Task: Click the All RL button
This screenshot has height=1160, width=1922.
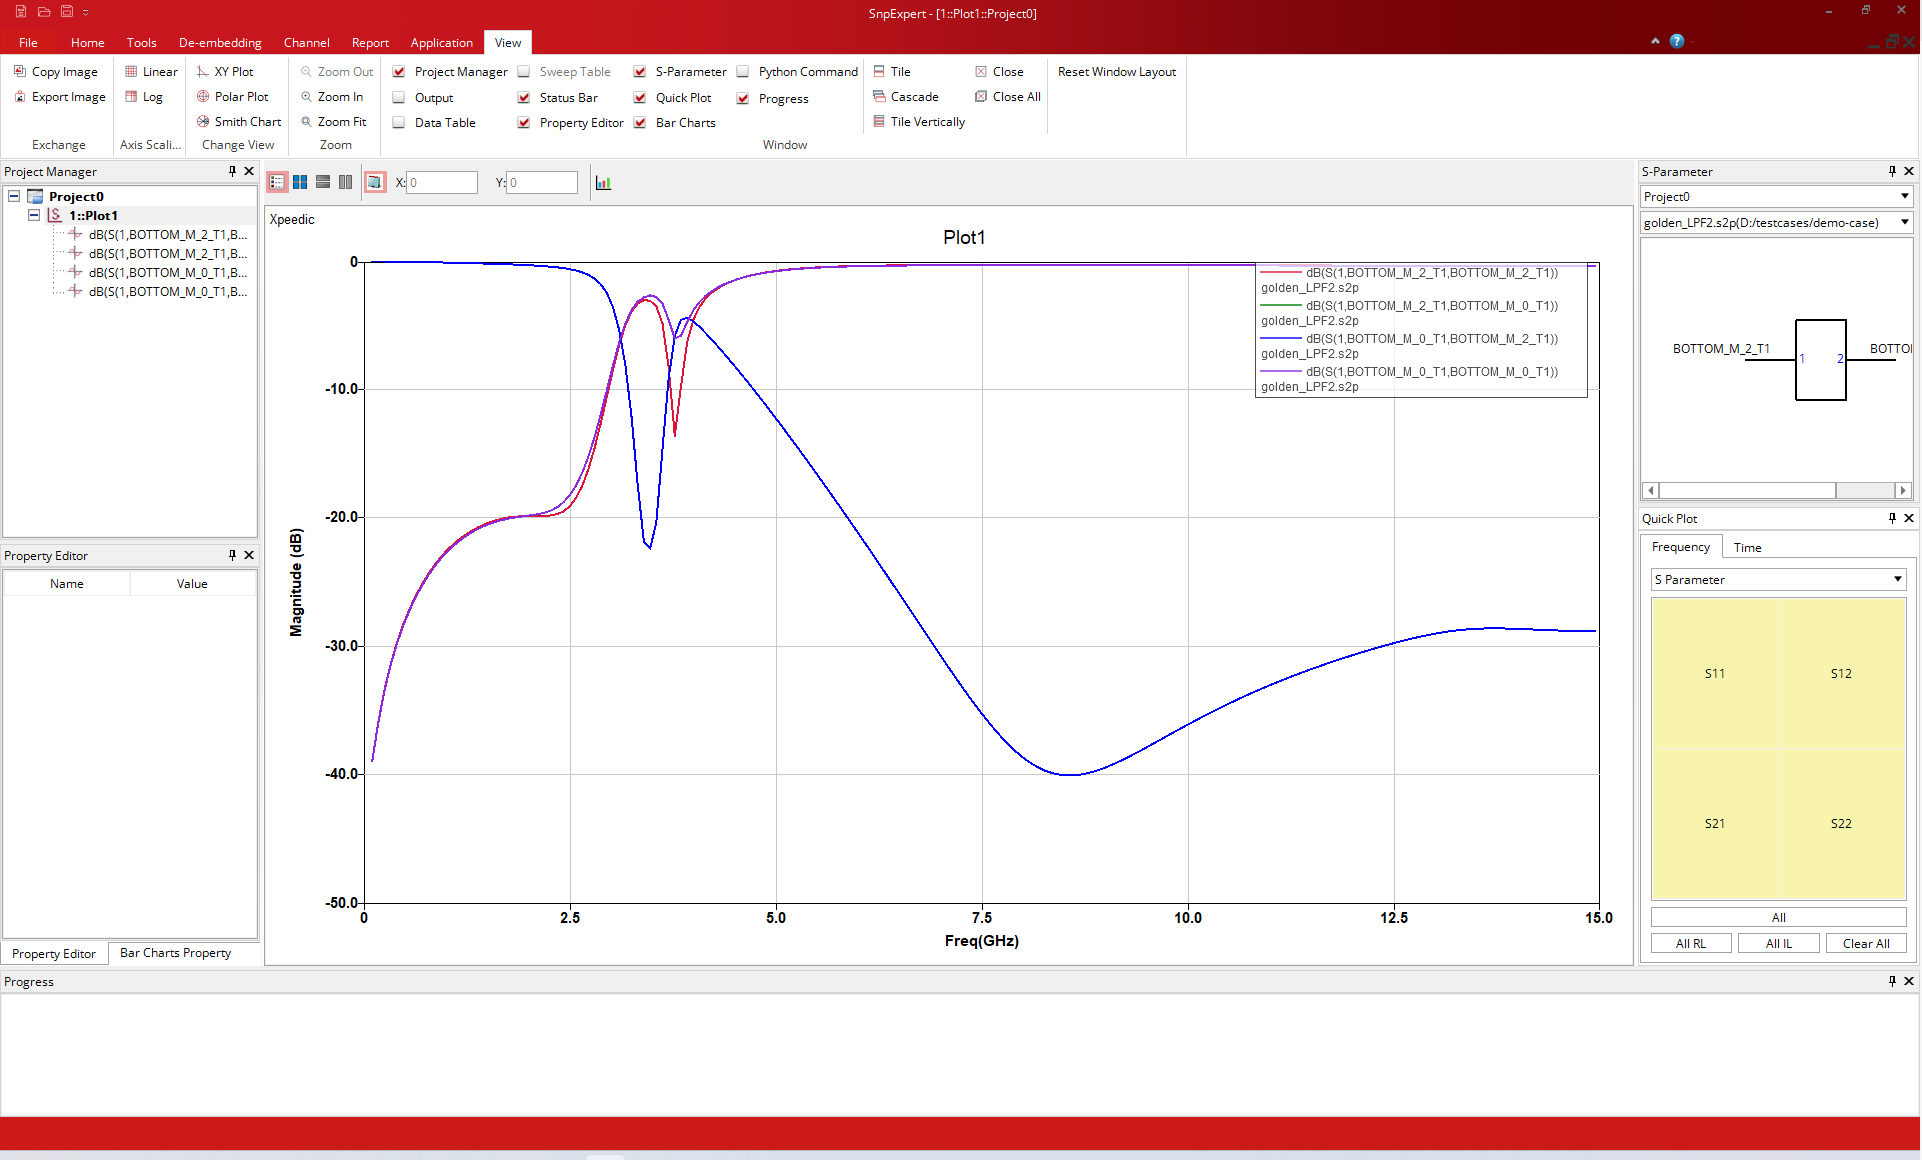Action: point(1691,943)
